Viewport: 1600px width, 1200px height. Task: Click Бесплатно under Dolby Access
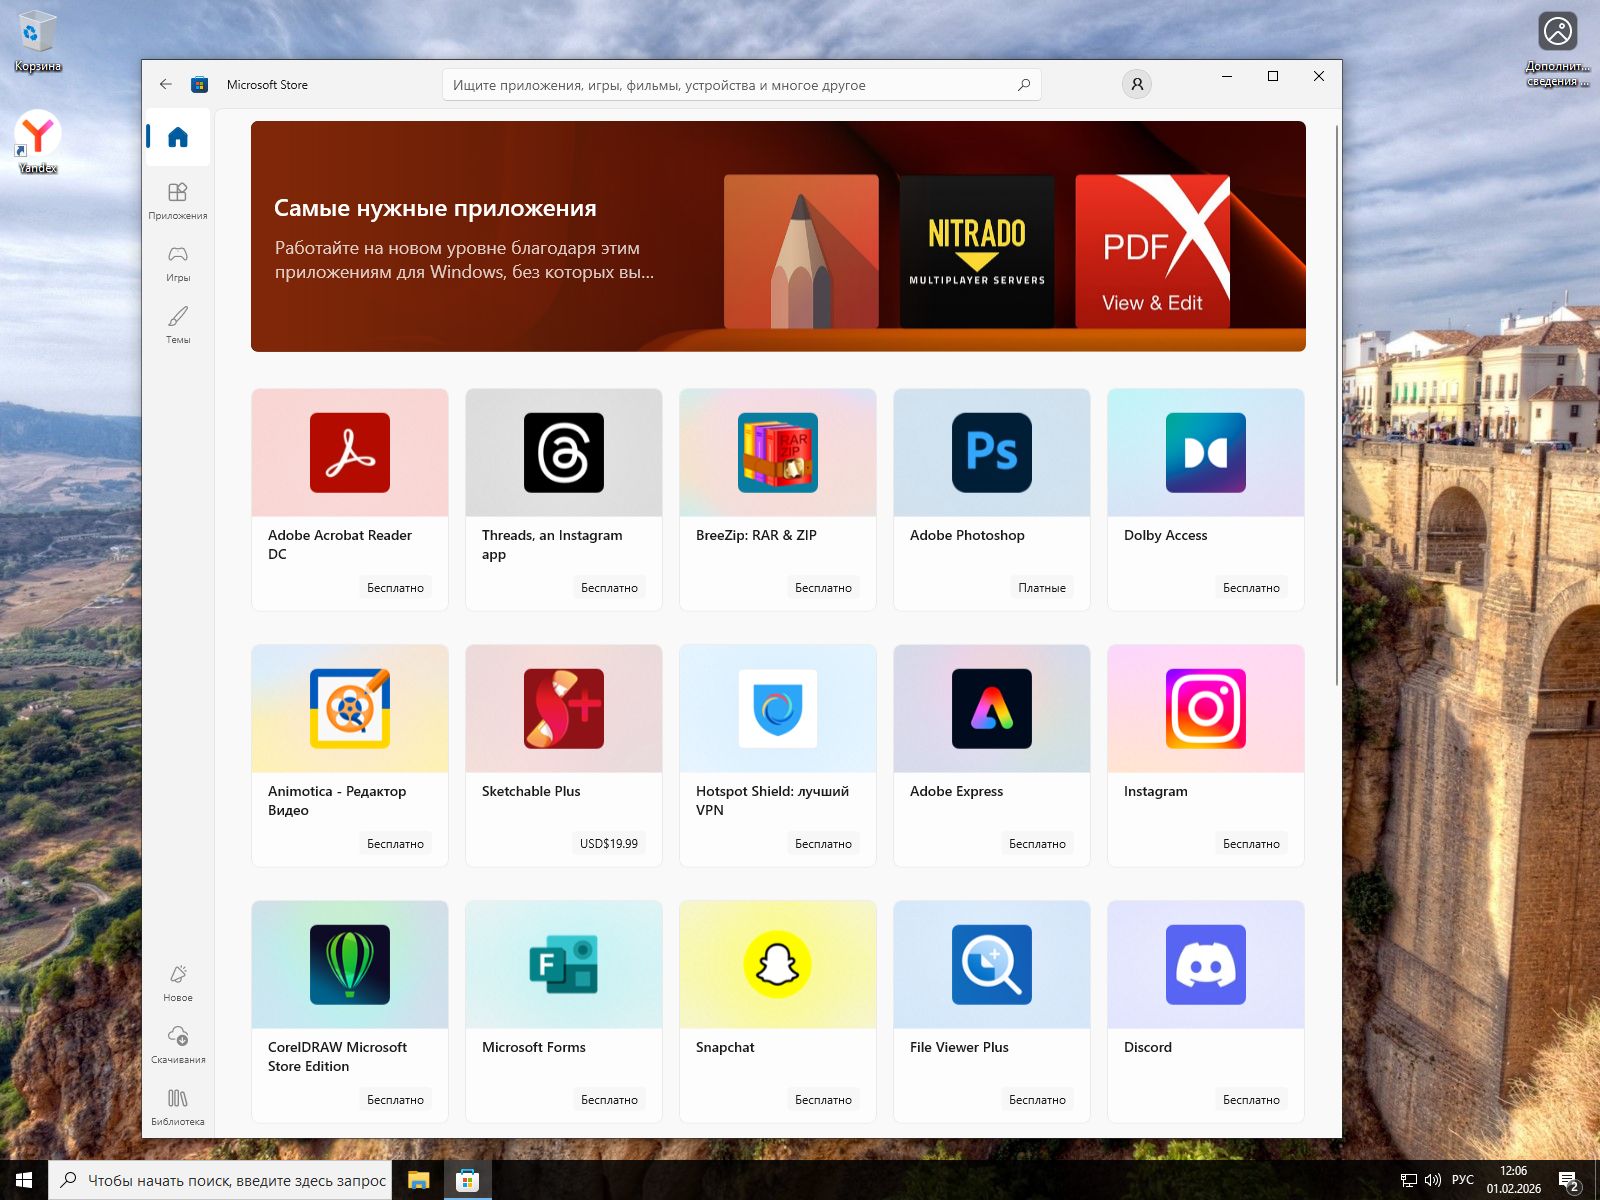pyautogui.click(x=1250, y=588)
